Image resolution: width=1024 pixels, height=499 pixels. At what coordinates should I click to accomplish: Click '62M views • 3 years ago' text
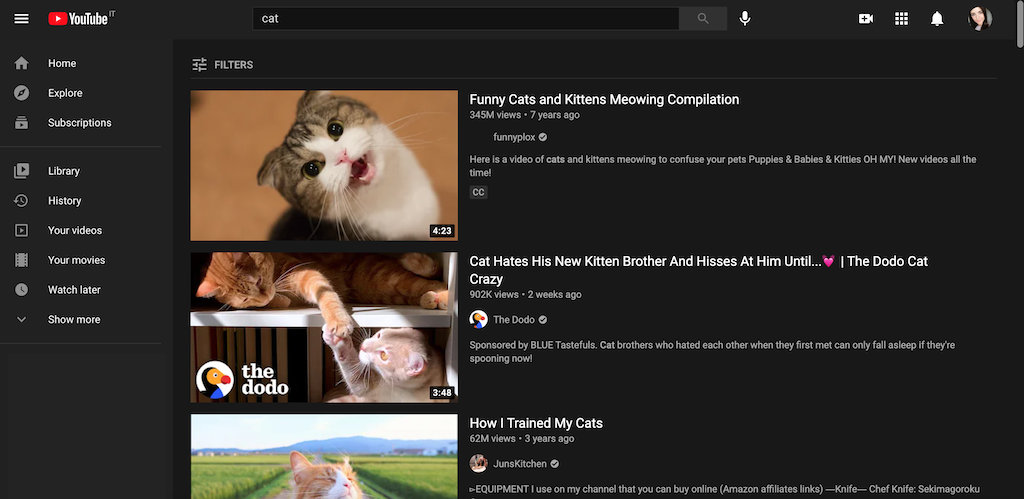[522, 438]
